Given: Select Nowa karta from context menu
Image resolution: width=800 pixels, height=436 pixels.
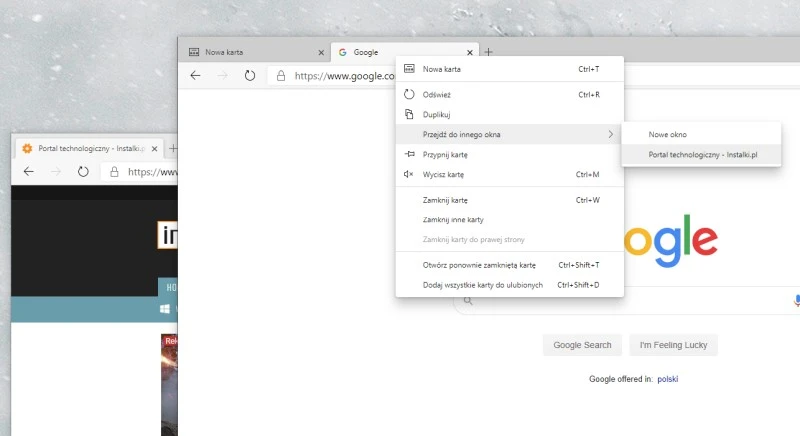Looking at the screenshot, I should [x=442, y=70].
